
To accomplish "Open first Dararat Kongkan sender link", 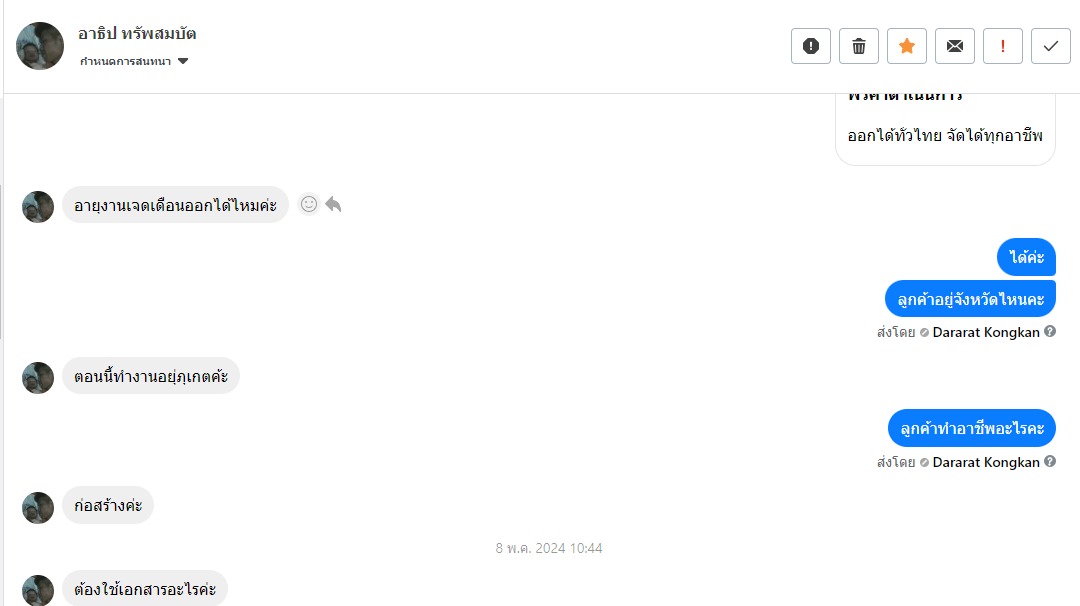I will point(986,332).
